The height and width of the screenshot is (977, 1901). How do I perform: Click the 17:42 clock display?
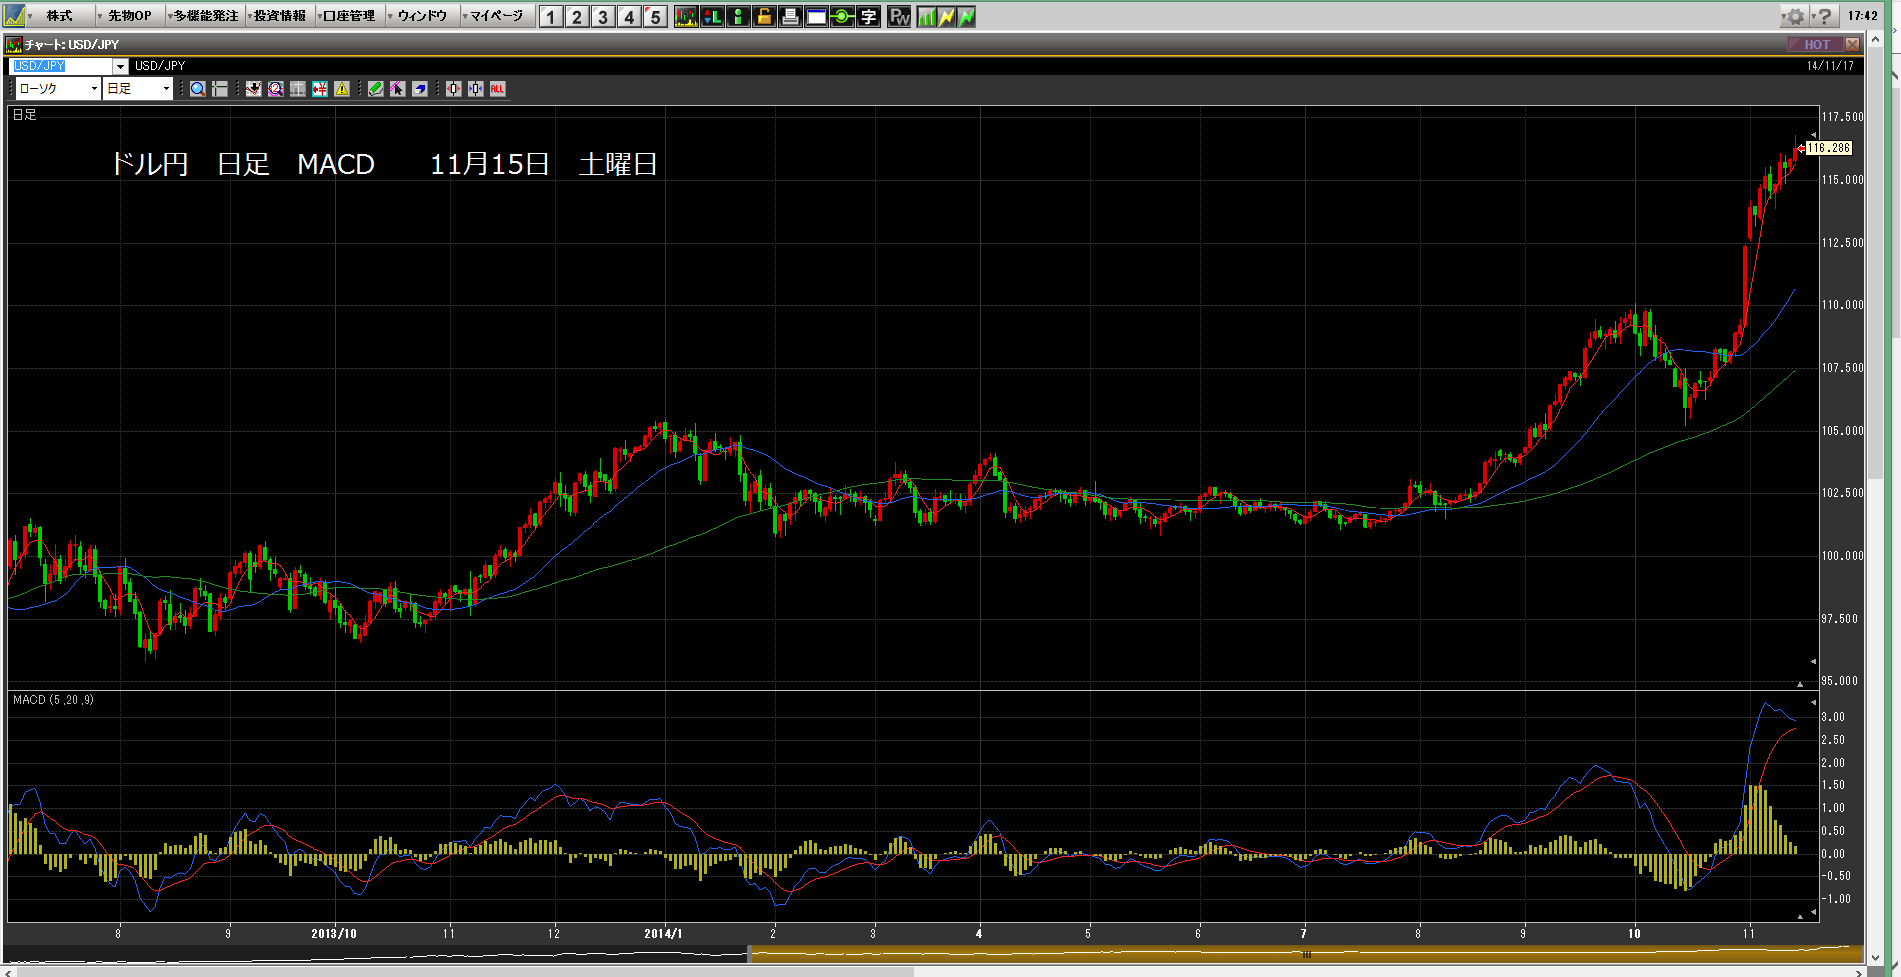coord(1862,16)
